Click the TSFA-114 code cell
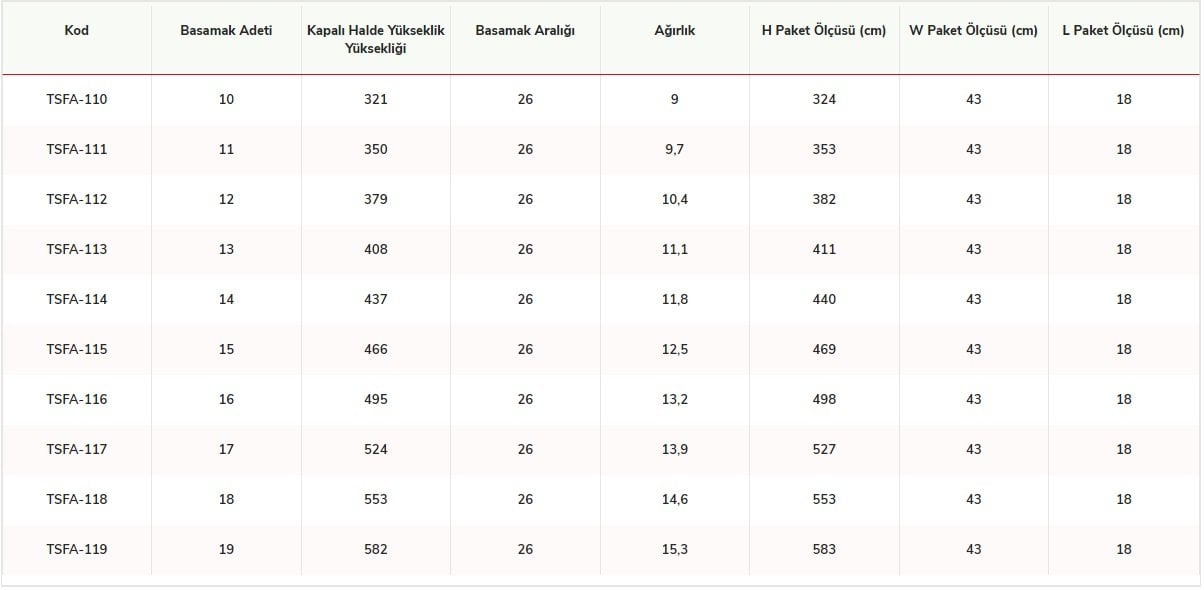 coord(77,299)
